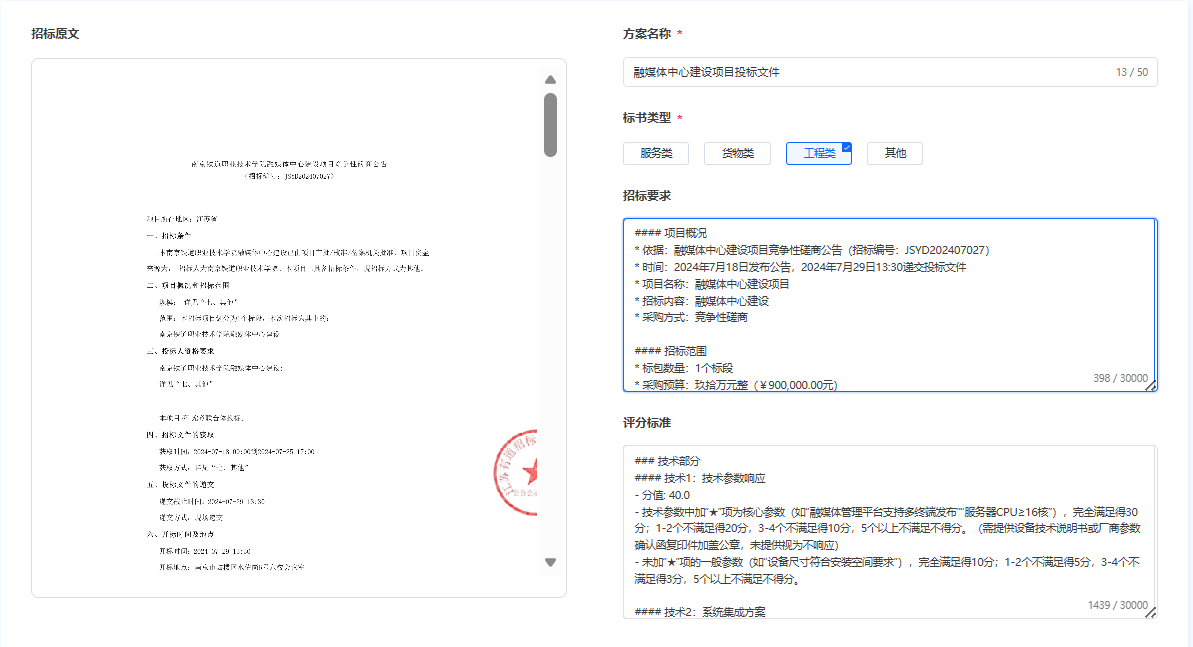Select the 货物类 bid type

point(737,153)
